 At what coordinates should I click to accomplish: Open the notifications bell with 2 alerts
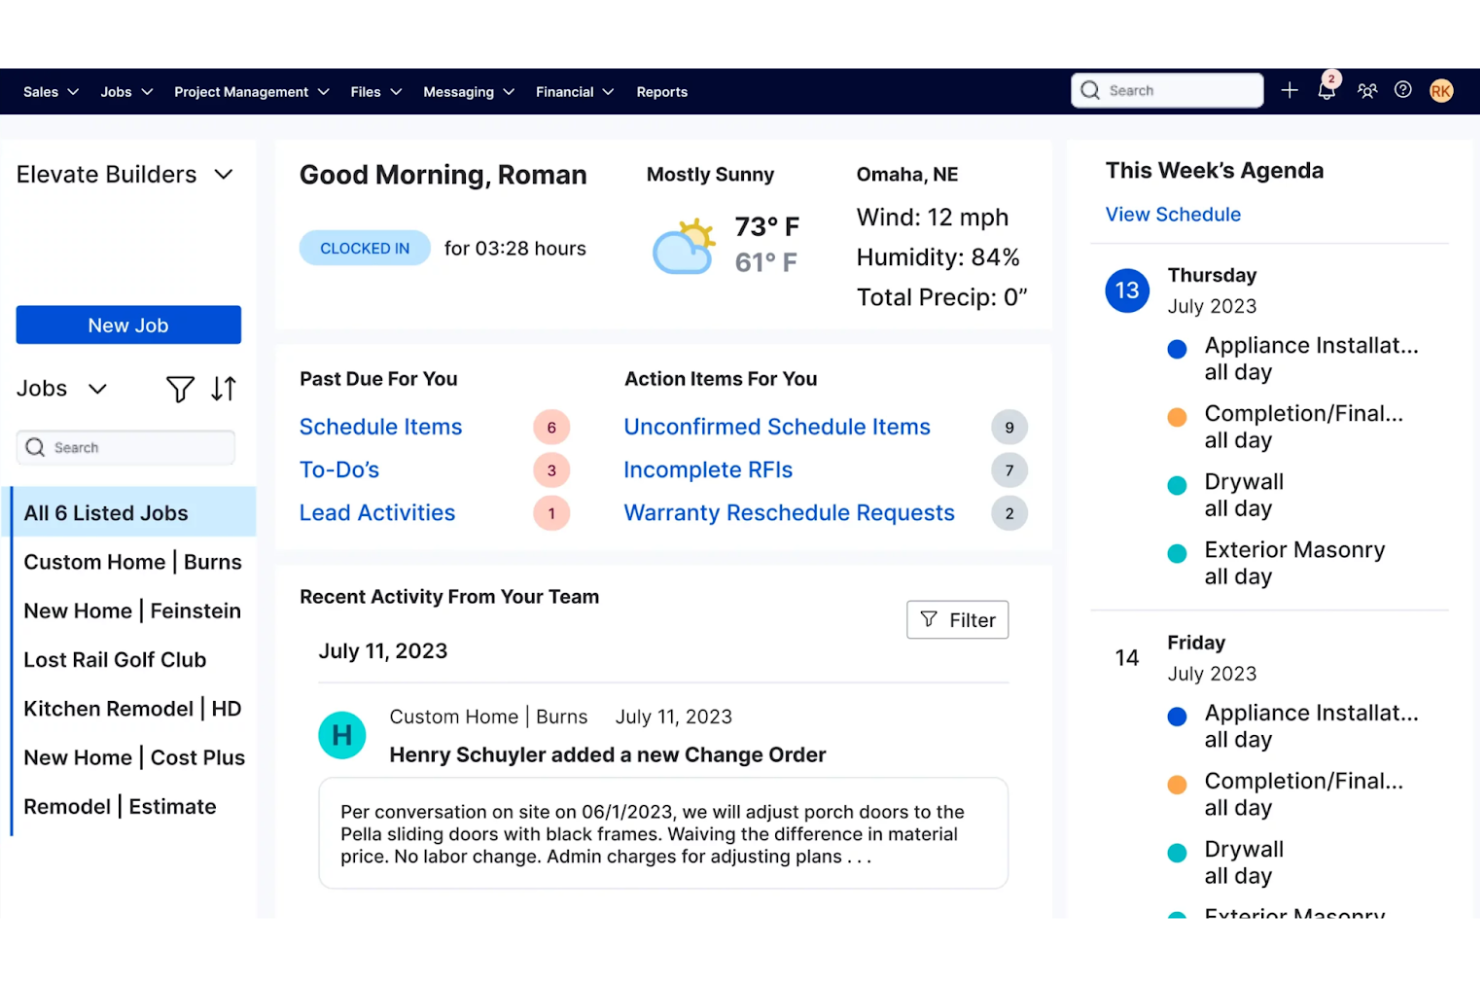tap(1327, 90)
